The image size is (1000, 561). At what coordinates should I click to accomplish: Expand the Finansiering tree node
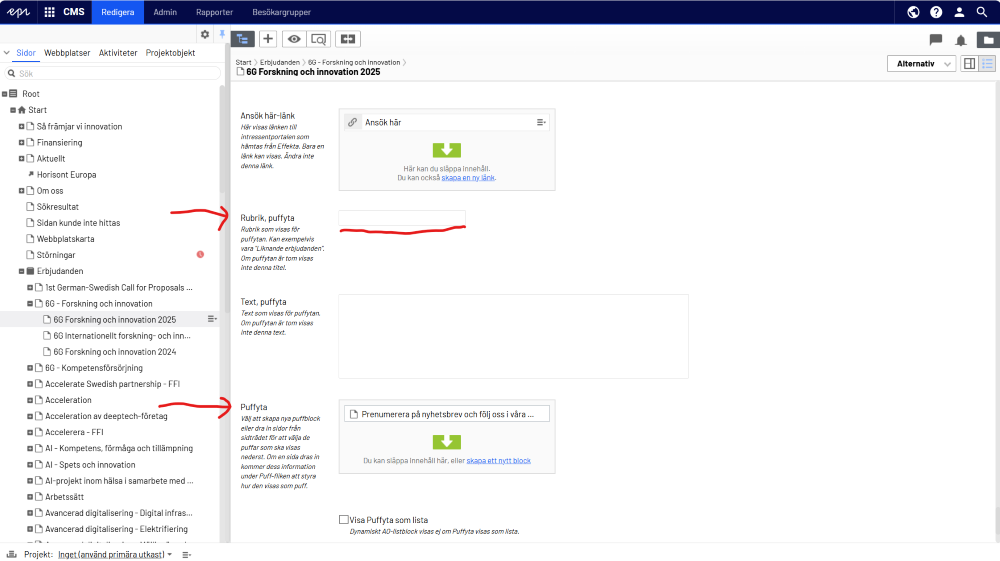click(22, 143)
